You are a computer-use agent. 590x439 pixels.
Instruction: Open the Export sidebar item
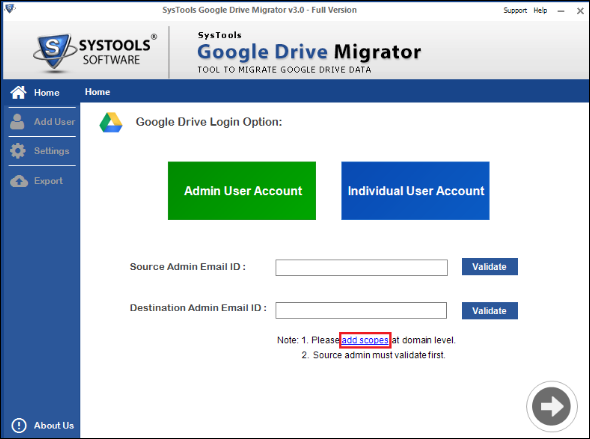click(x=48, y=181)
